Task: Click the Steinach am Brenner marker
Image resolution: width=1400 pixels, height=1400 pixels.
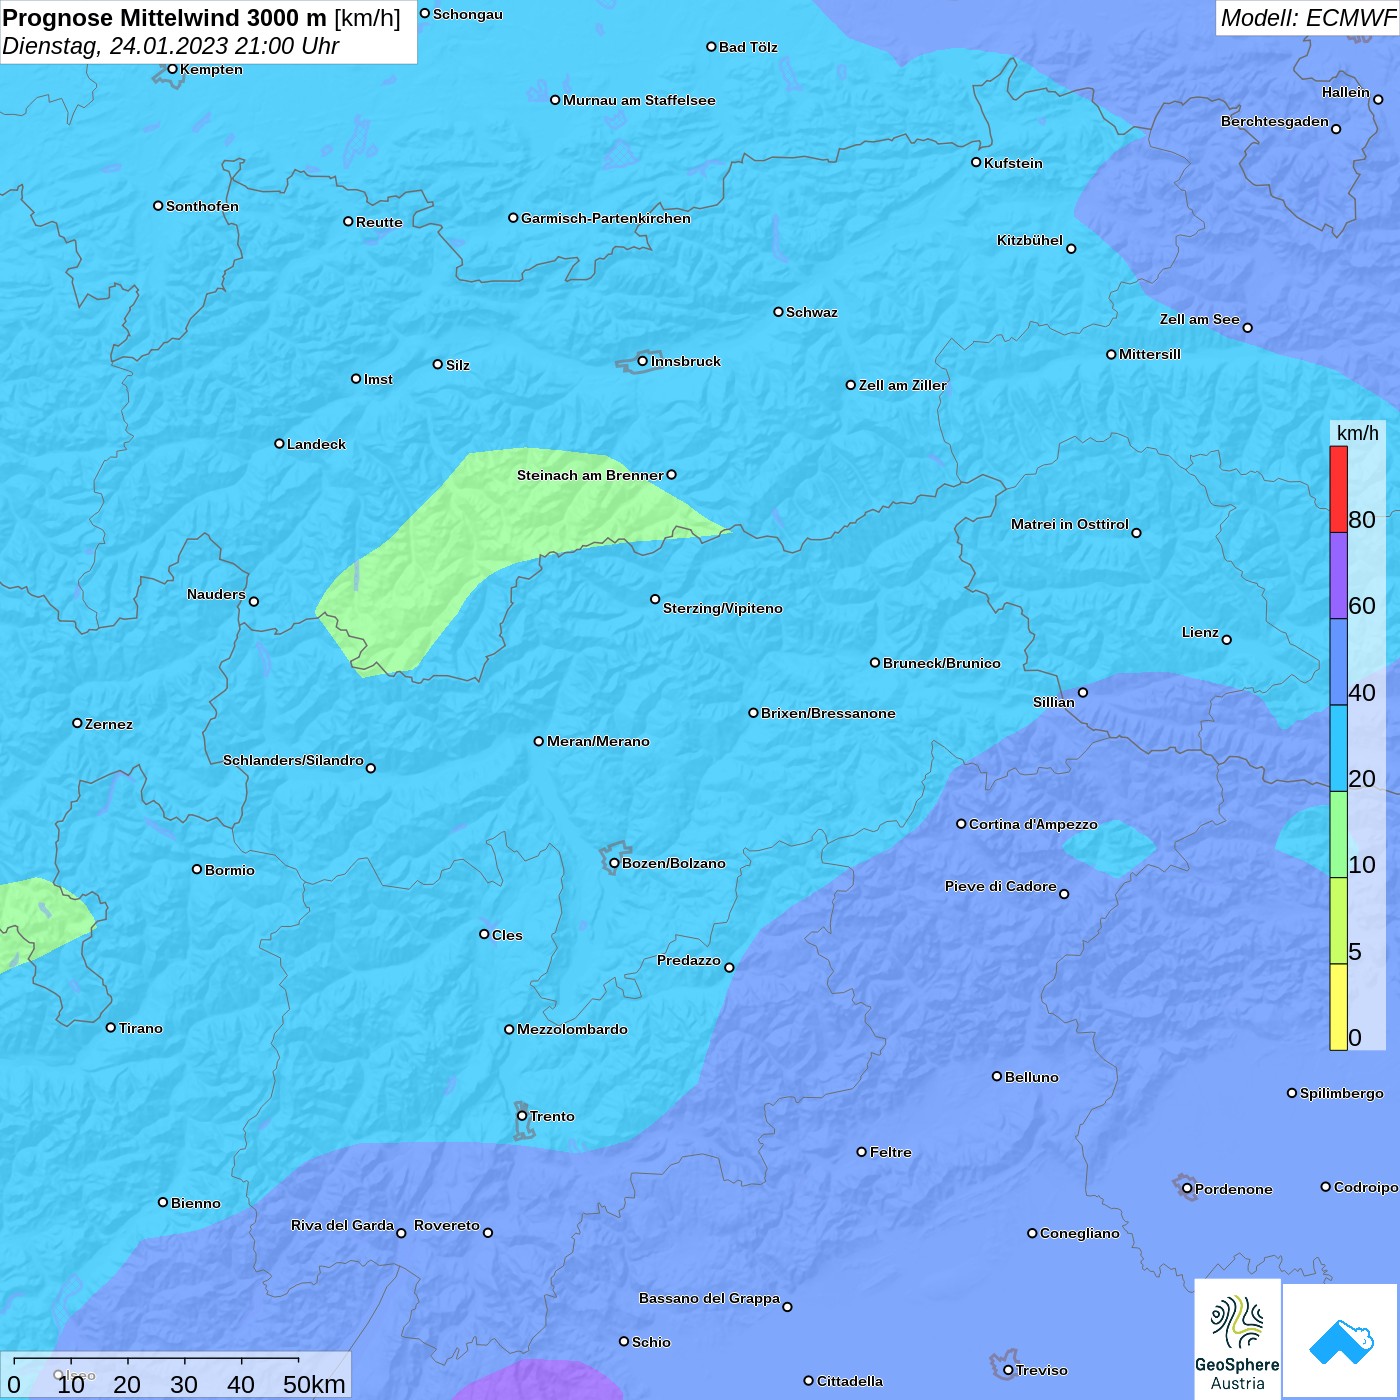Action: [671, 475]
